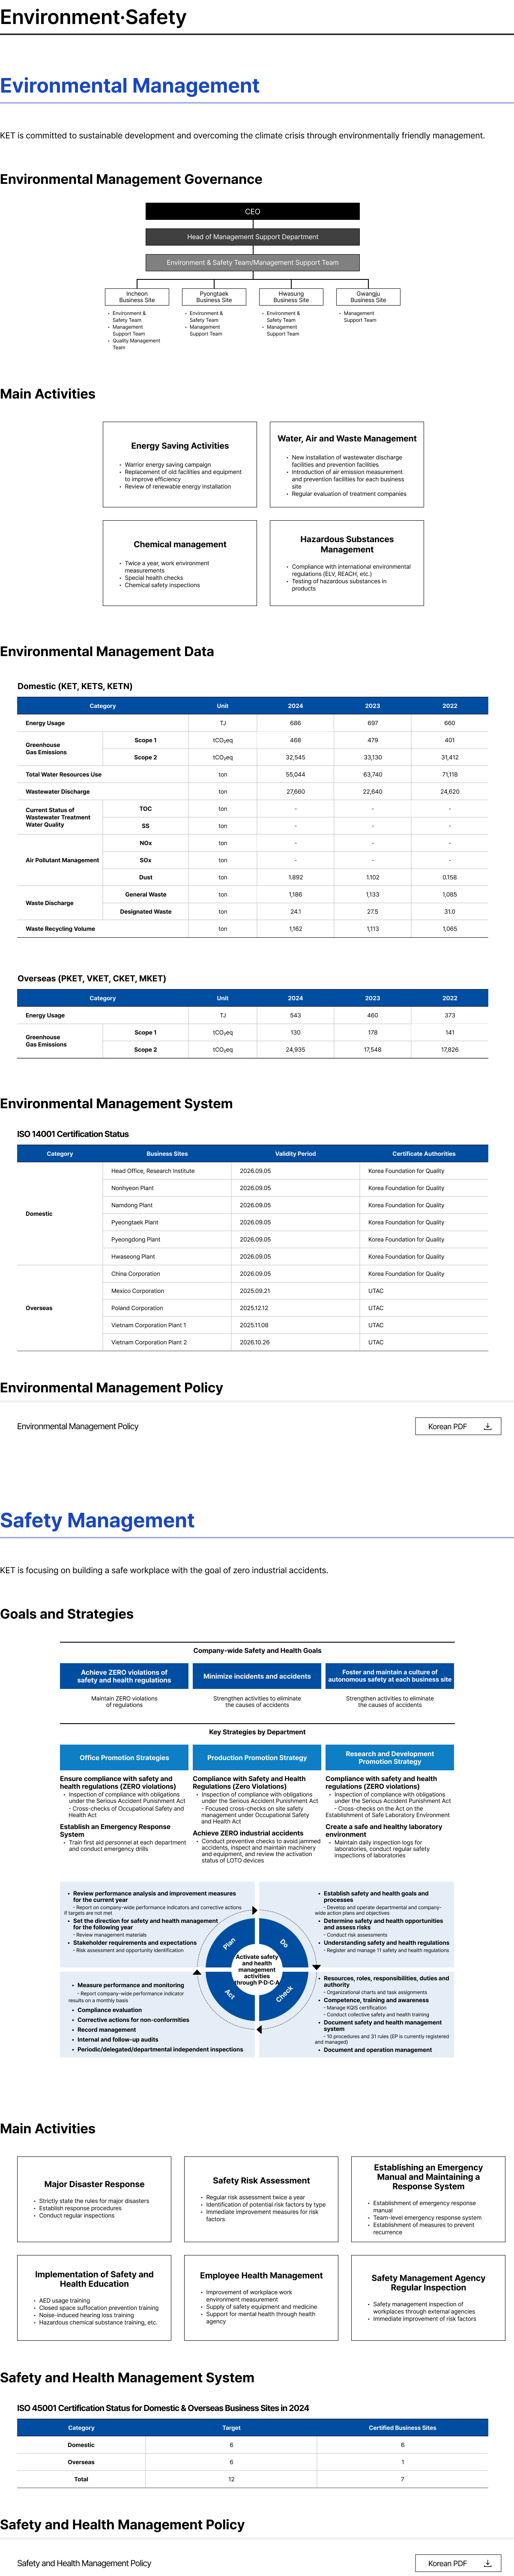Screen dimensions: 514x2576
Task: Download the Environmental Management Policy Korean PDF
Action: point(458,1426)
